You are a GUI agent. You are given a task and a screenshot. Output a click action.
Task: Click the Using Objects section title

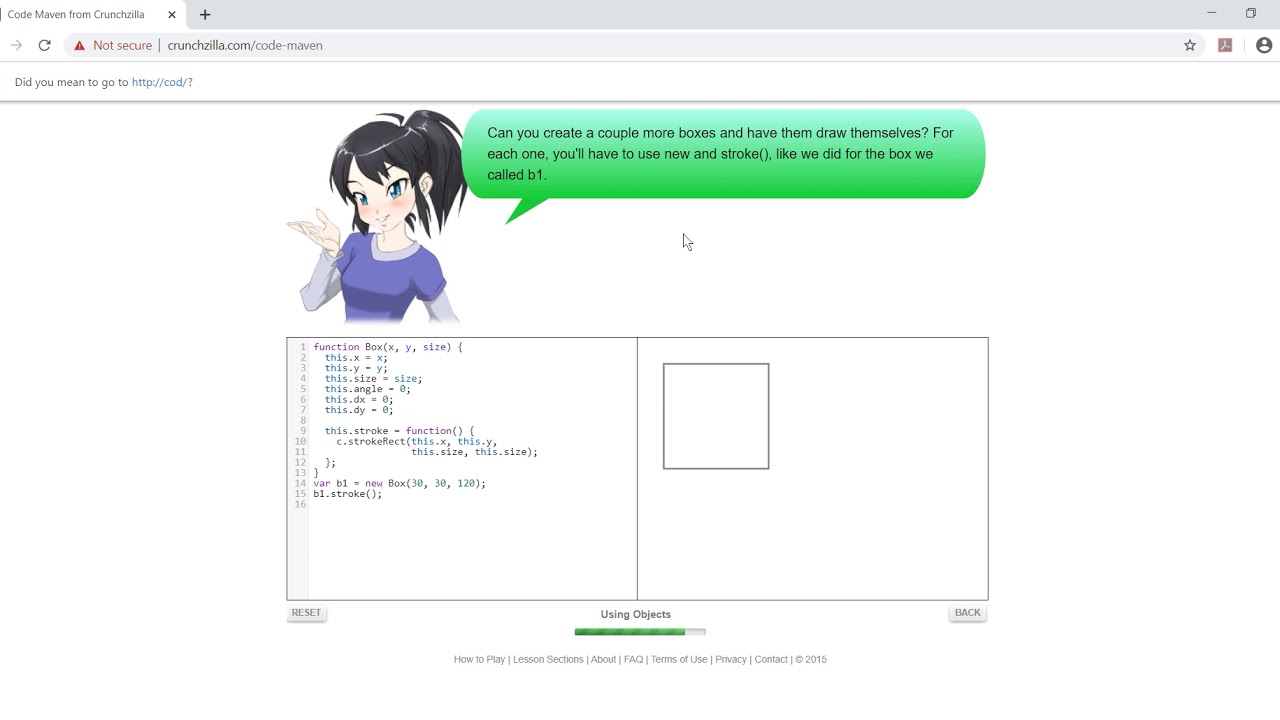(636, 614)
